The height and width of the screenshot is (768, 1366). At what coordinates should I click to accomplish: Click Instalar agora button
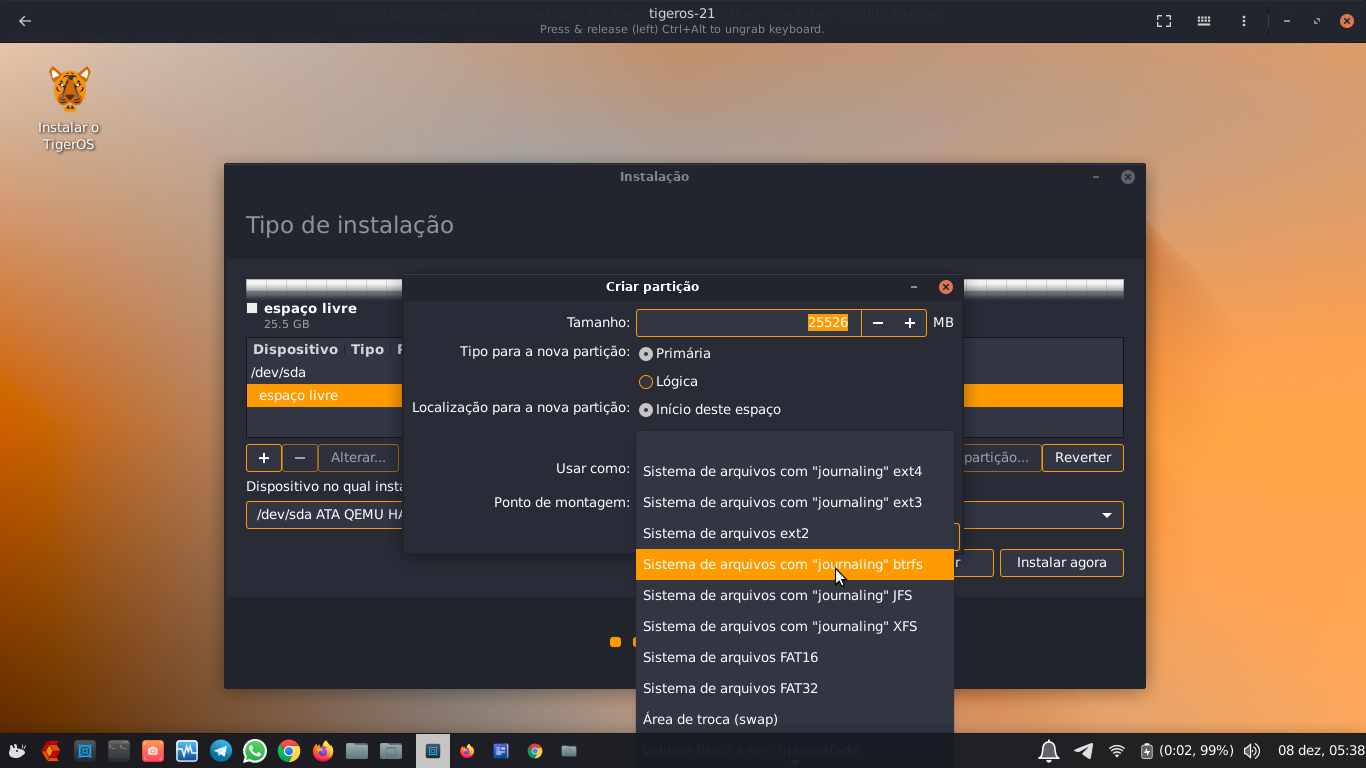click(1062, 563)
